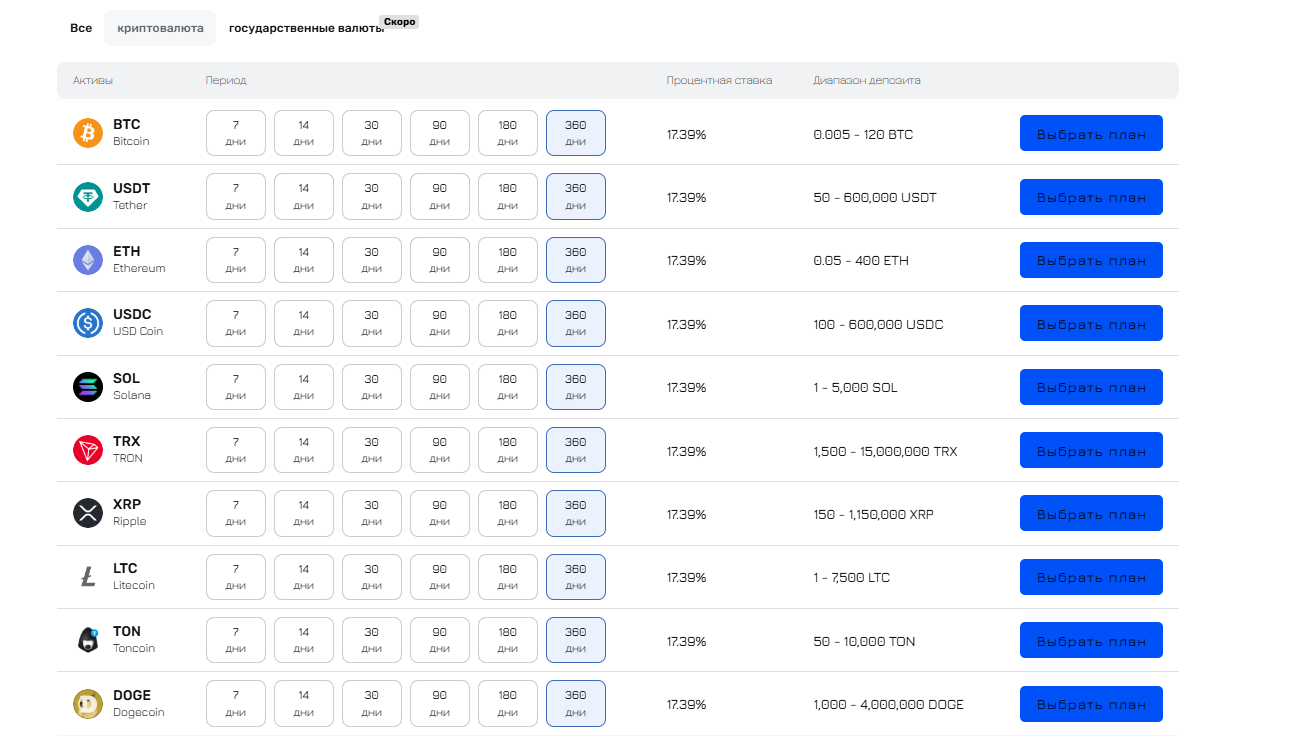Select 360-day period for LTC
This screenshot has width=1315, height=740.
coord(576,577)
